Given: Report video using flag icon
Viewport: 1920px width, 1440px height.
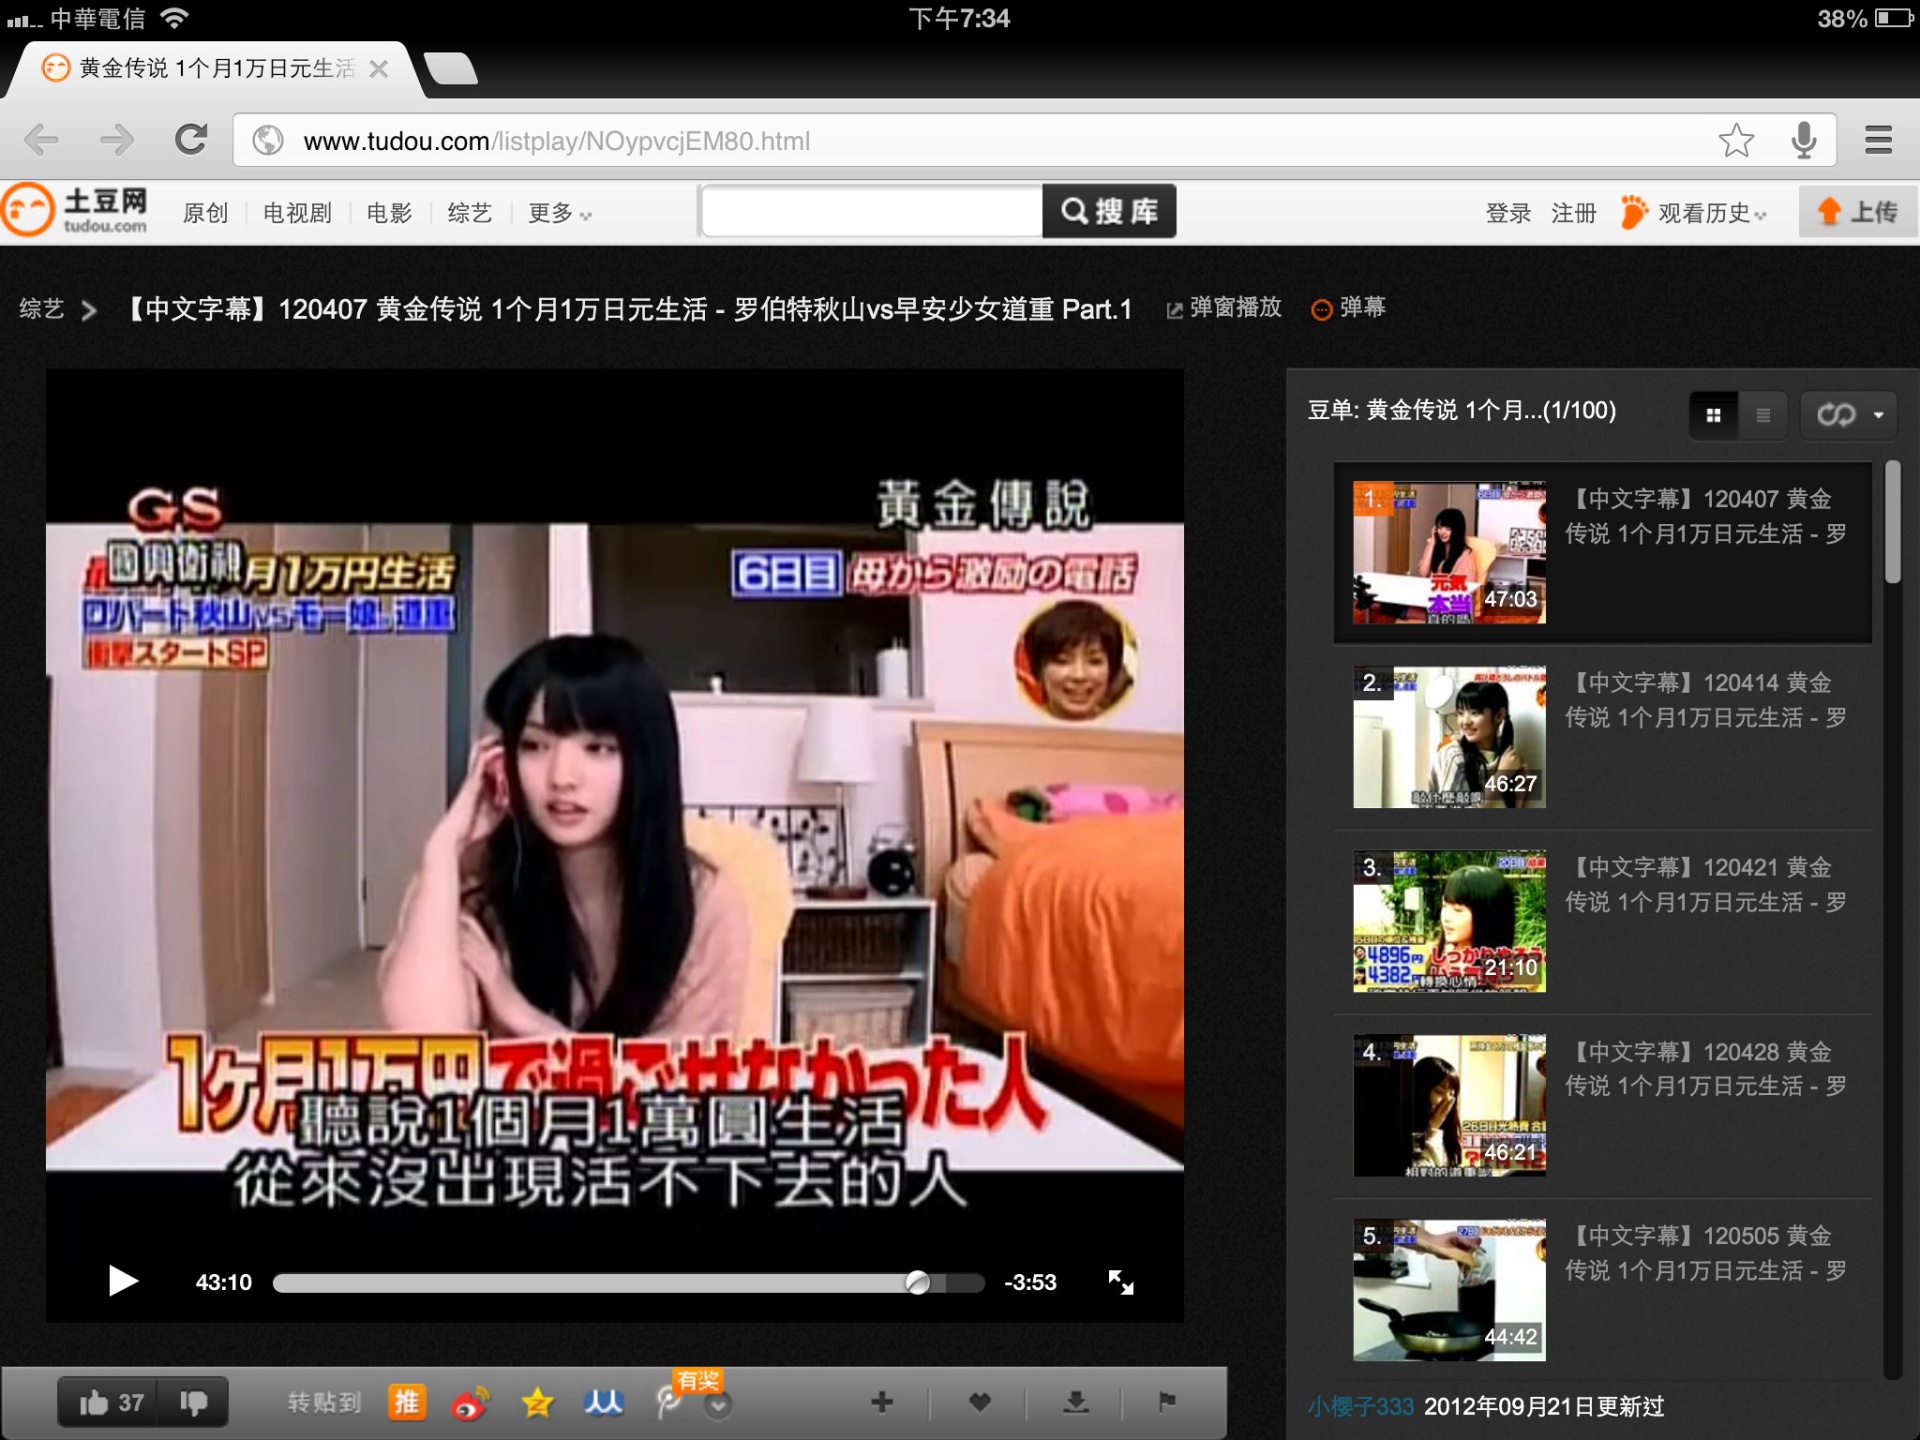Looking at the screenshot, I should [1166, 1402].
